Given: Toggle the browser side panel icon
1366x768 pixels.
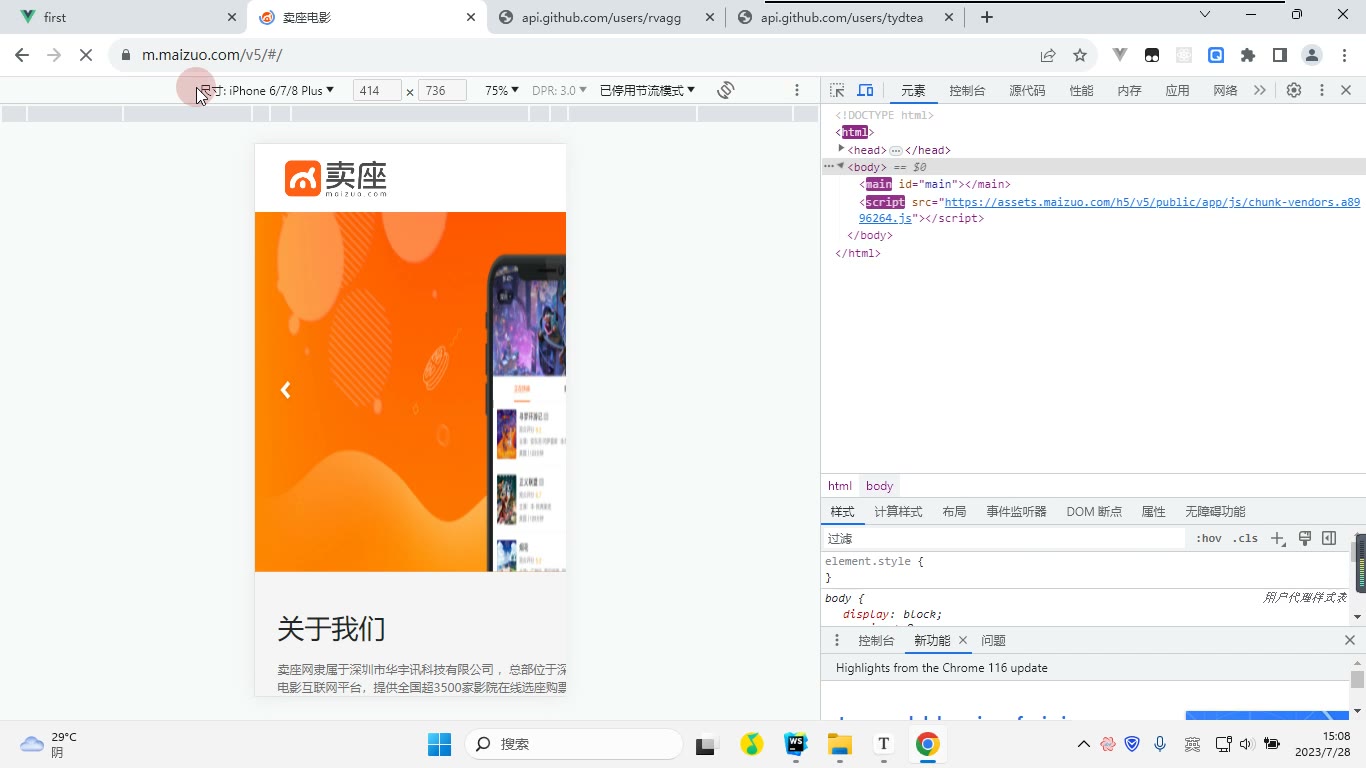Looking at the screenshot, I should 1280,55.
